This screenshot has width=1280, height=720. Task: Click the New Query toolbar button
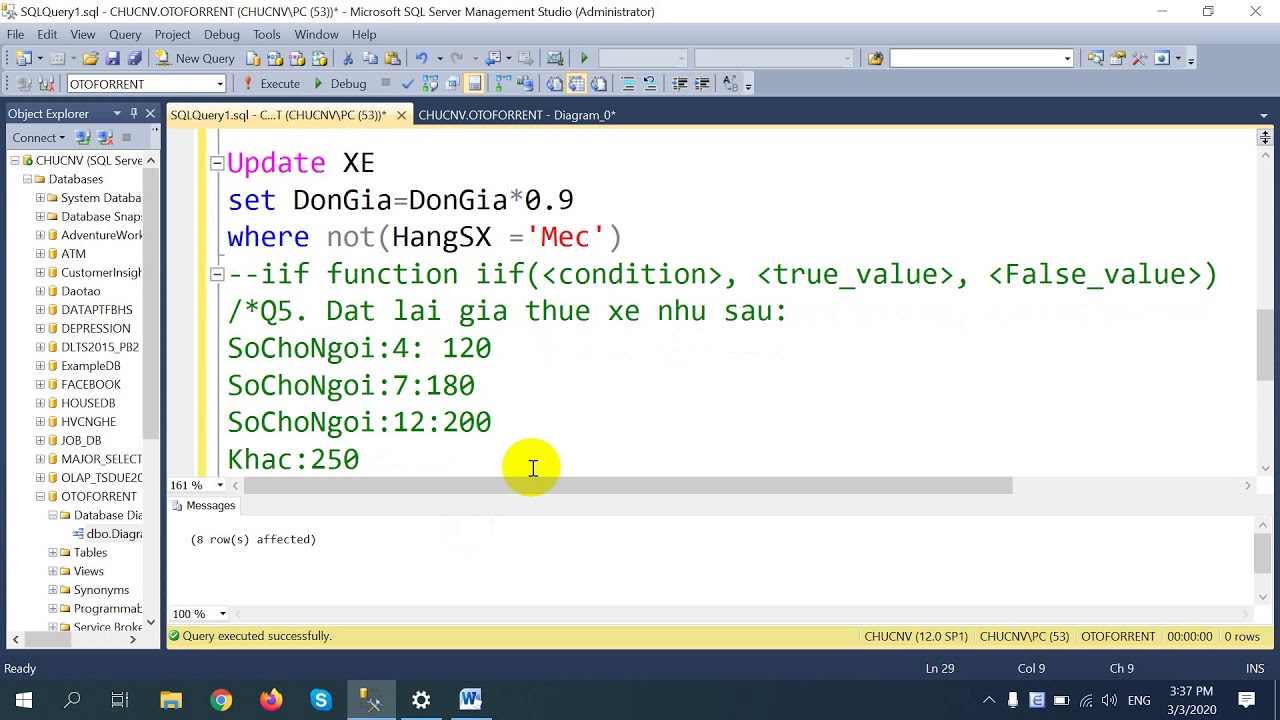tap(196, 58)
